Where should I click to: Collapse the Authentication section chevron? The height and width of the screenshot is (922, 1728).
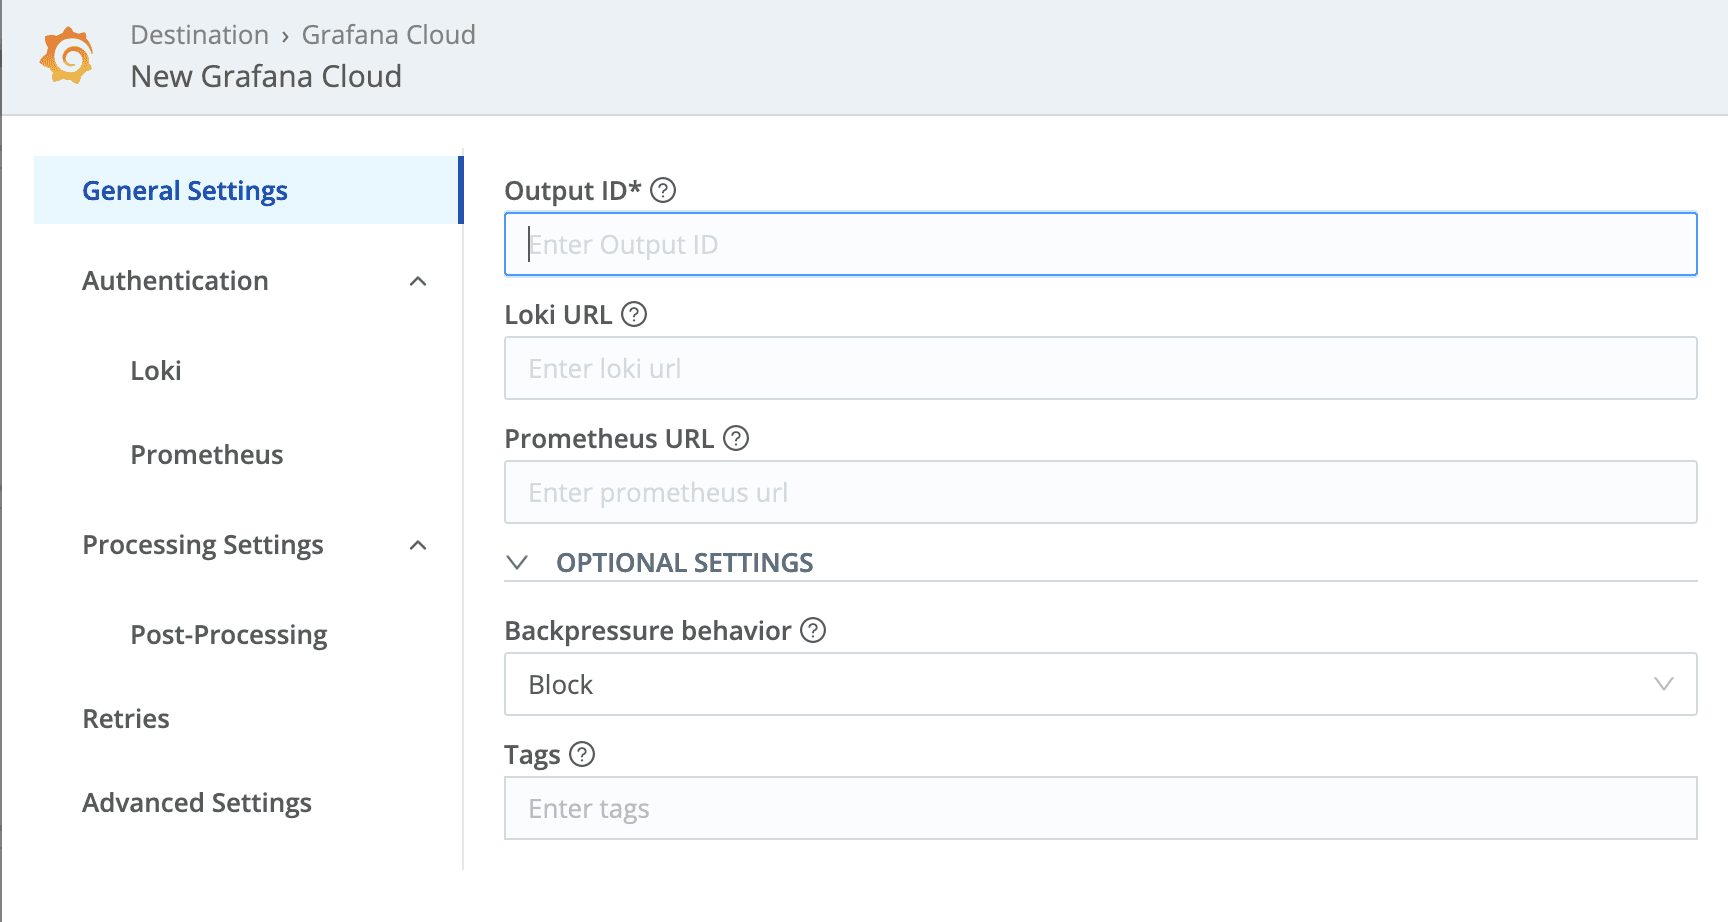click(418, 281)
